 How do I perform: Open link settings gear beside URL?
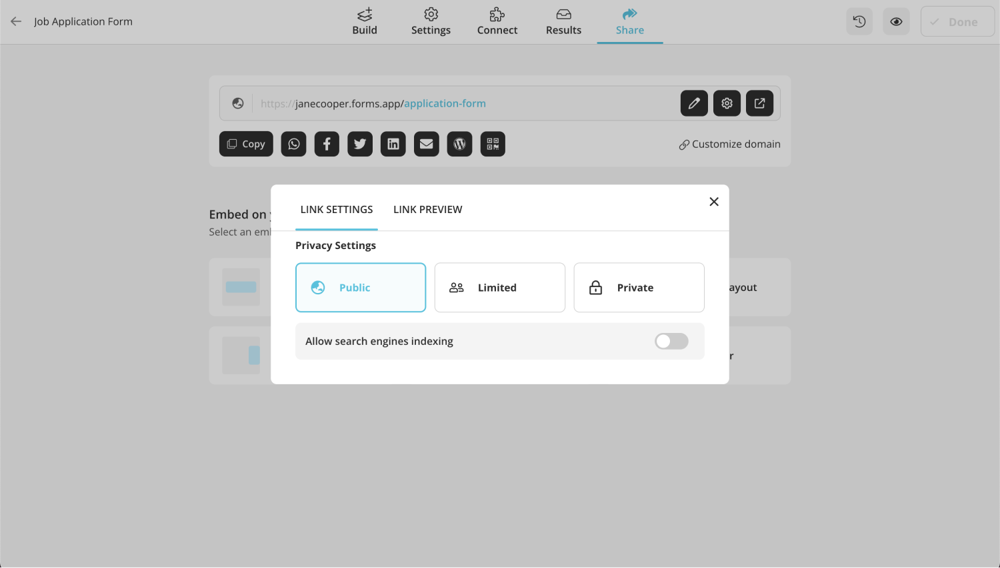726,103
